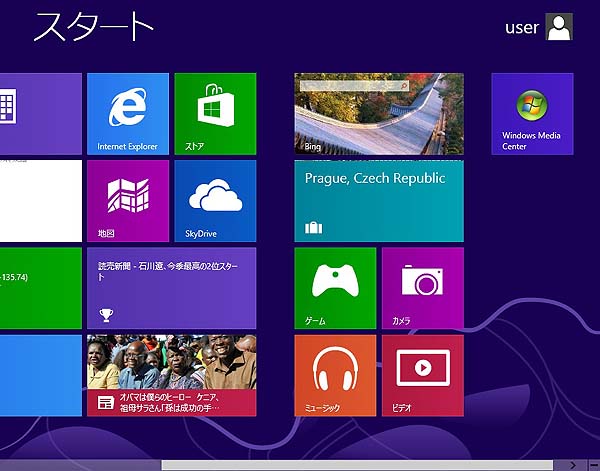The width and height of the screenshot is (600, 471).
Task: Click the user account name
Action: point(521,28)
